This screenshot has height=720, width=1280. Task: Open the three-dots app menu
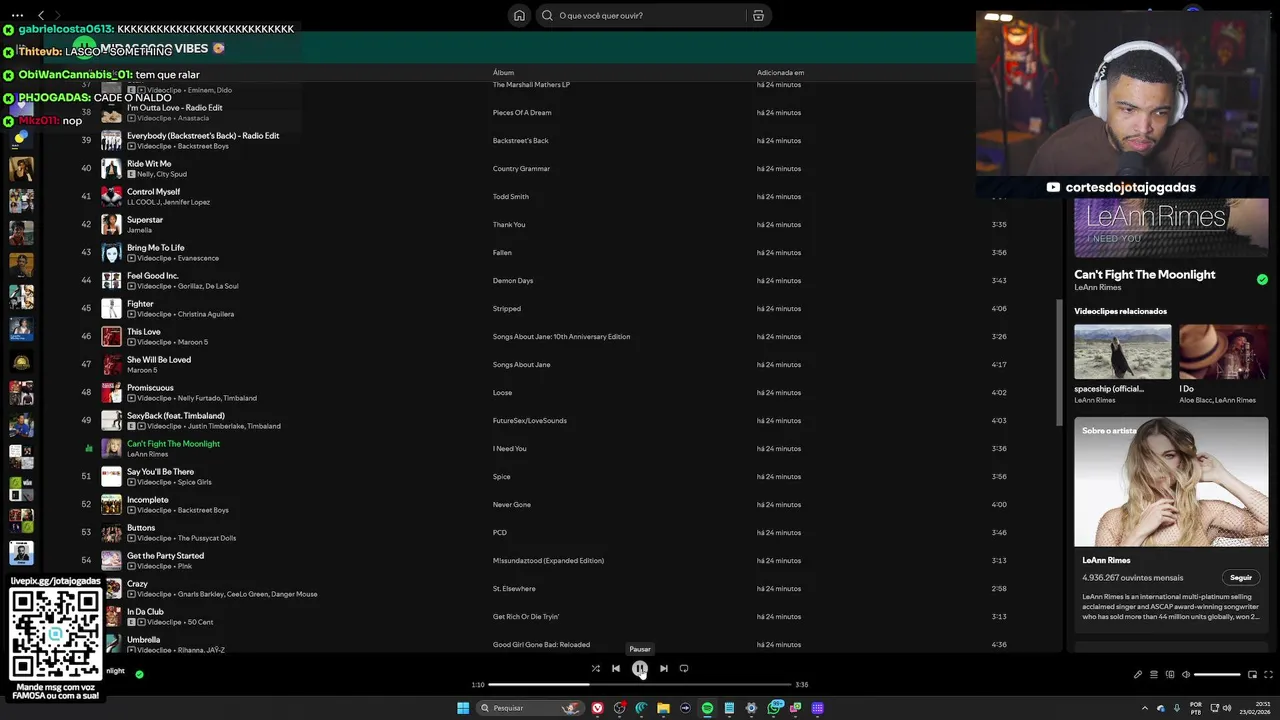tap(17, 15)
